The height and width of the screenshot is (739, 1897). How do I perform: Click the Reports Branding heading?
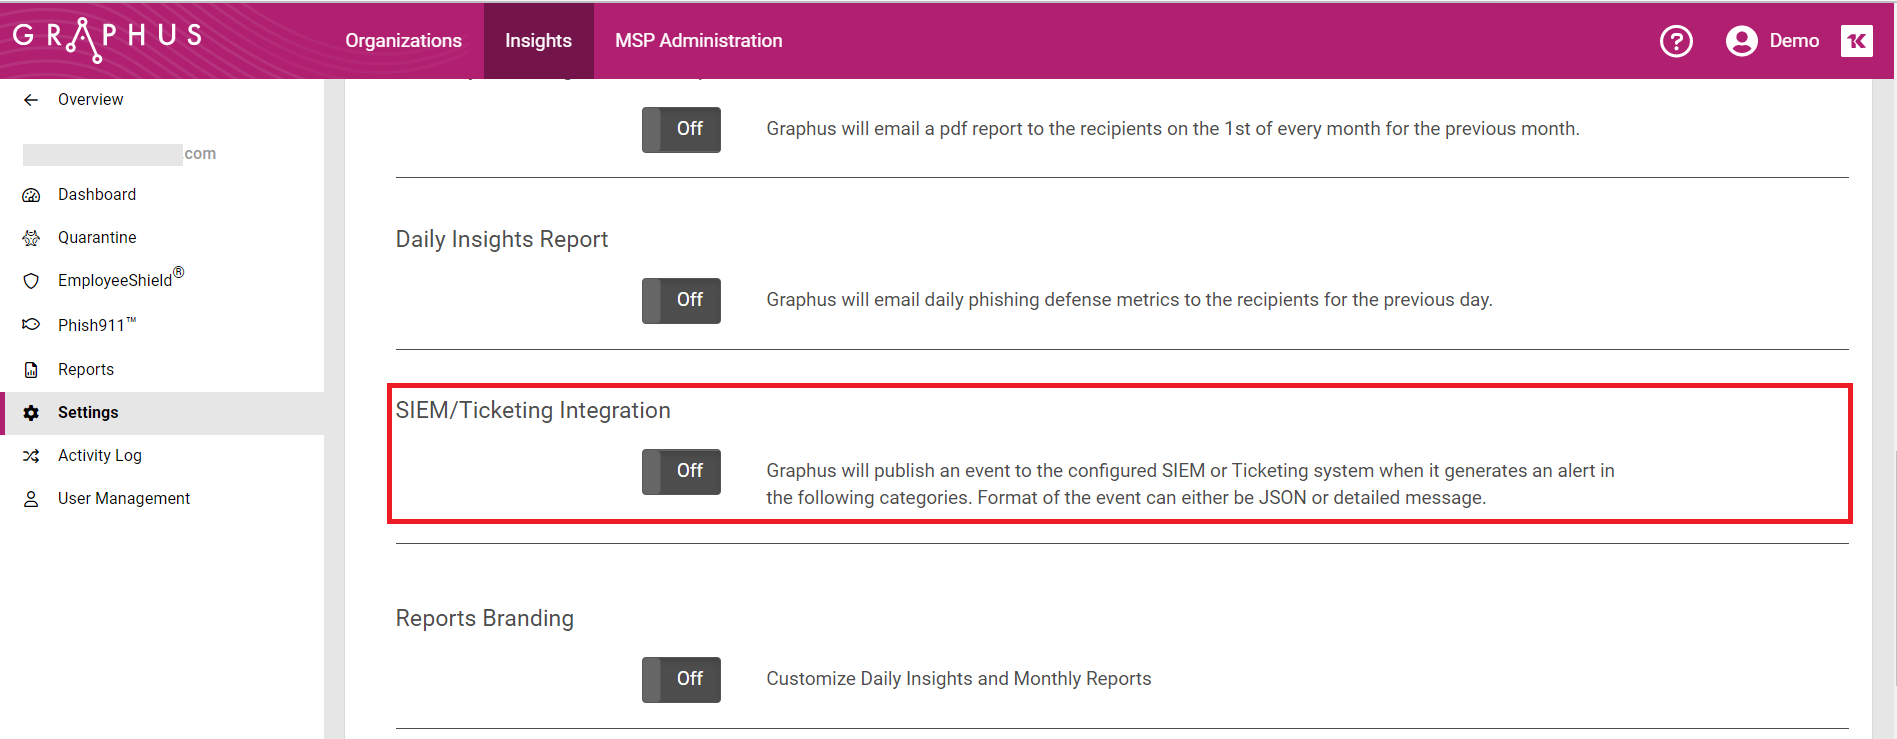[485, 619]
